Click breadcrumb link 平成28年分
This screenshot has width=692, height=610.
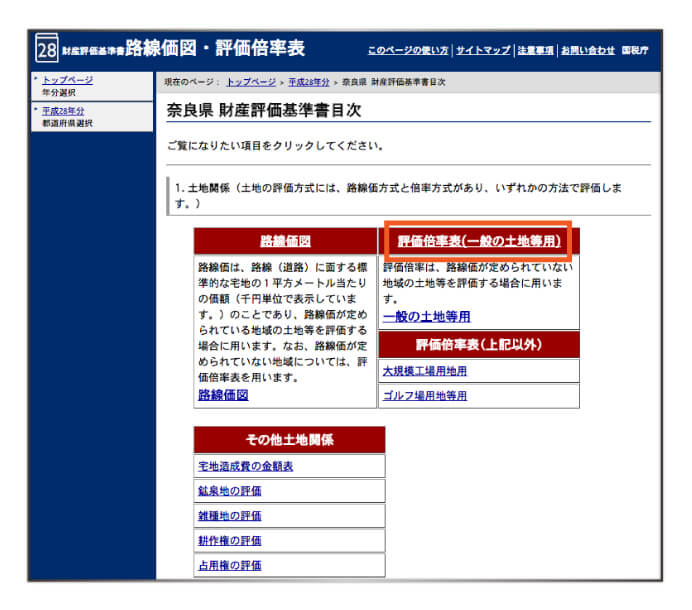click(x=309, y=82)
